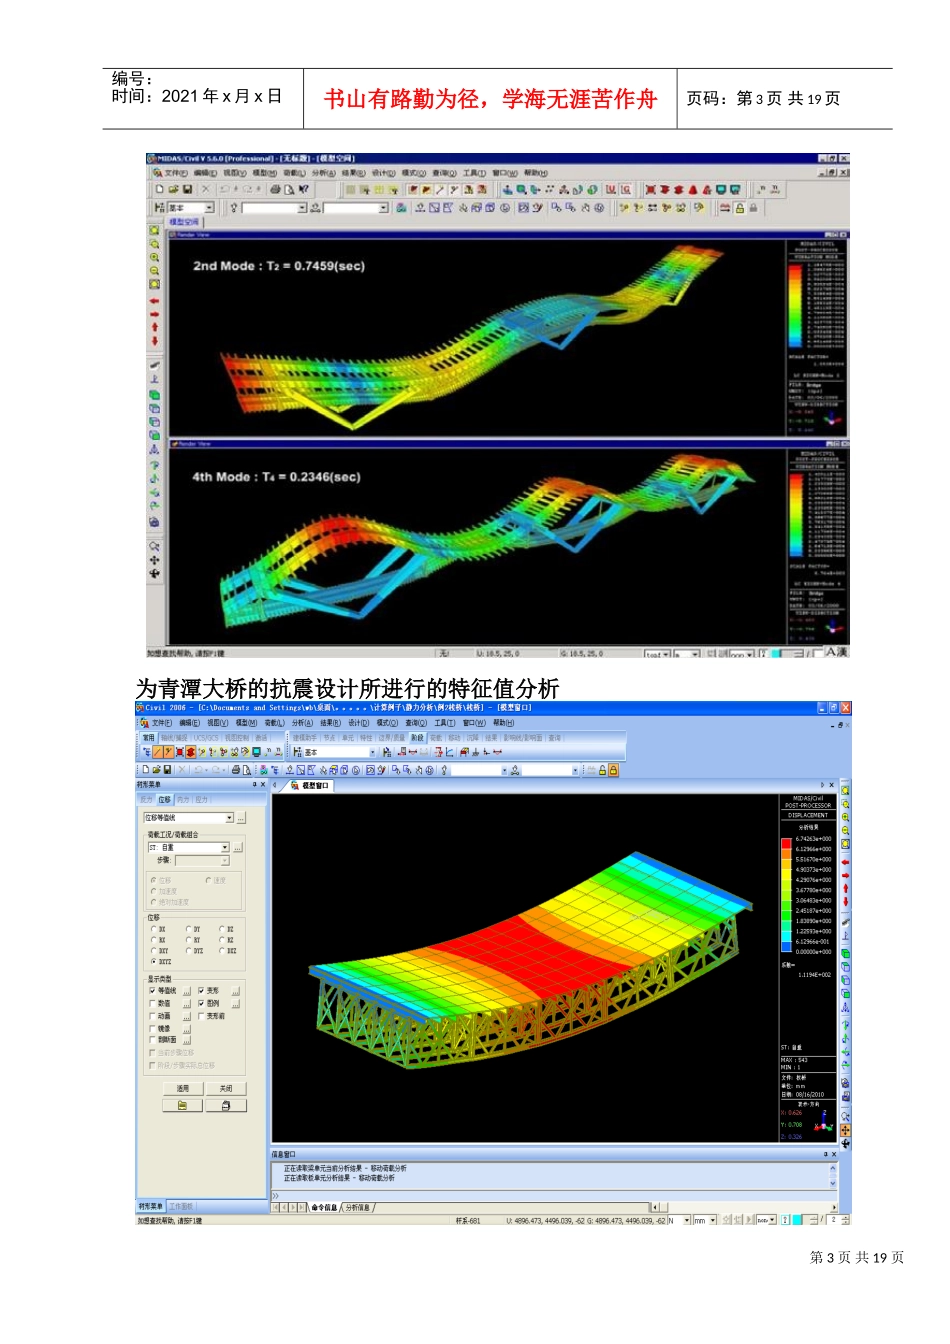Click Print icon in Civil 2006 toolbar
The width and height of the screenshot is (950, 1344).
click(235, 769)
